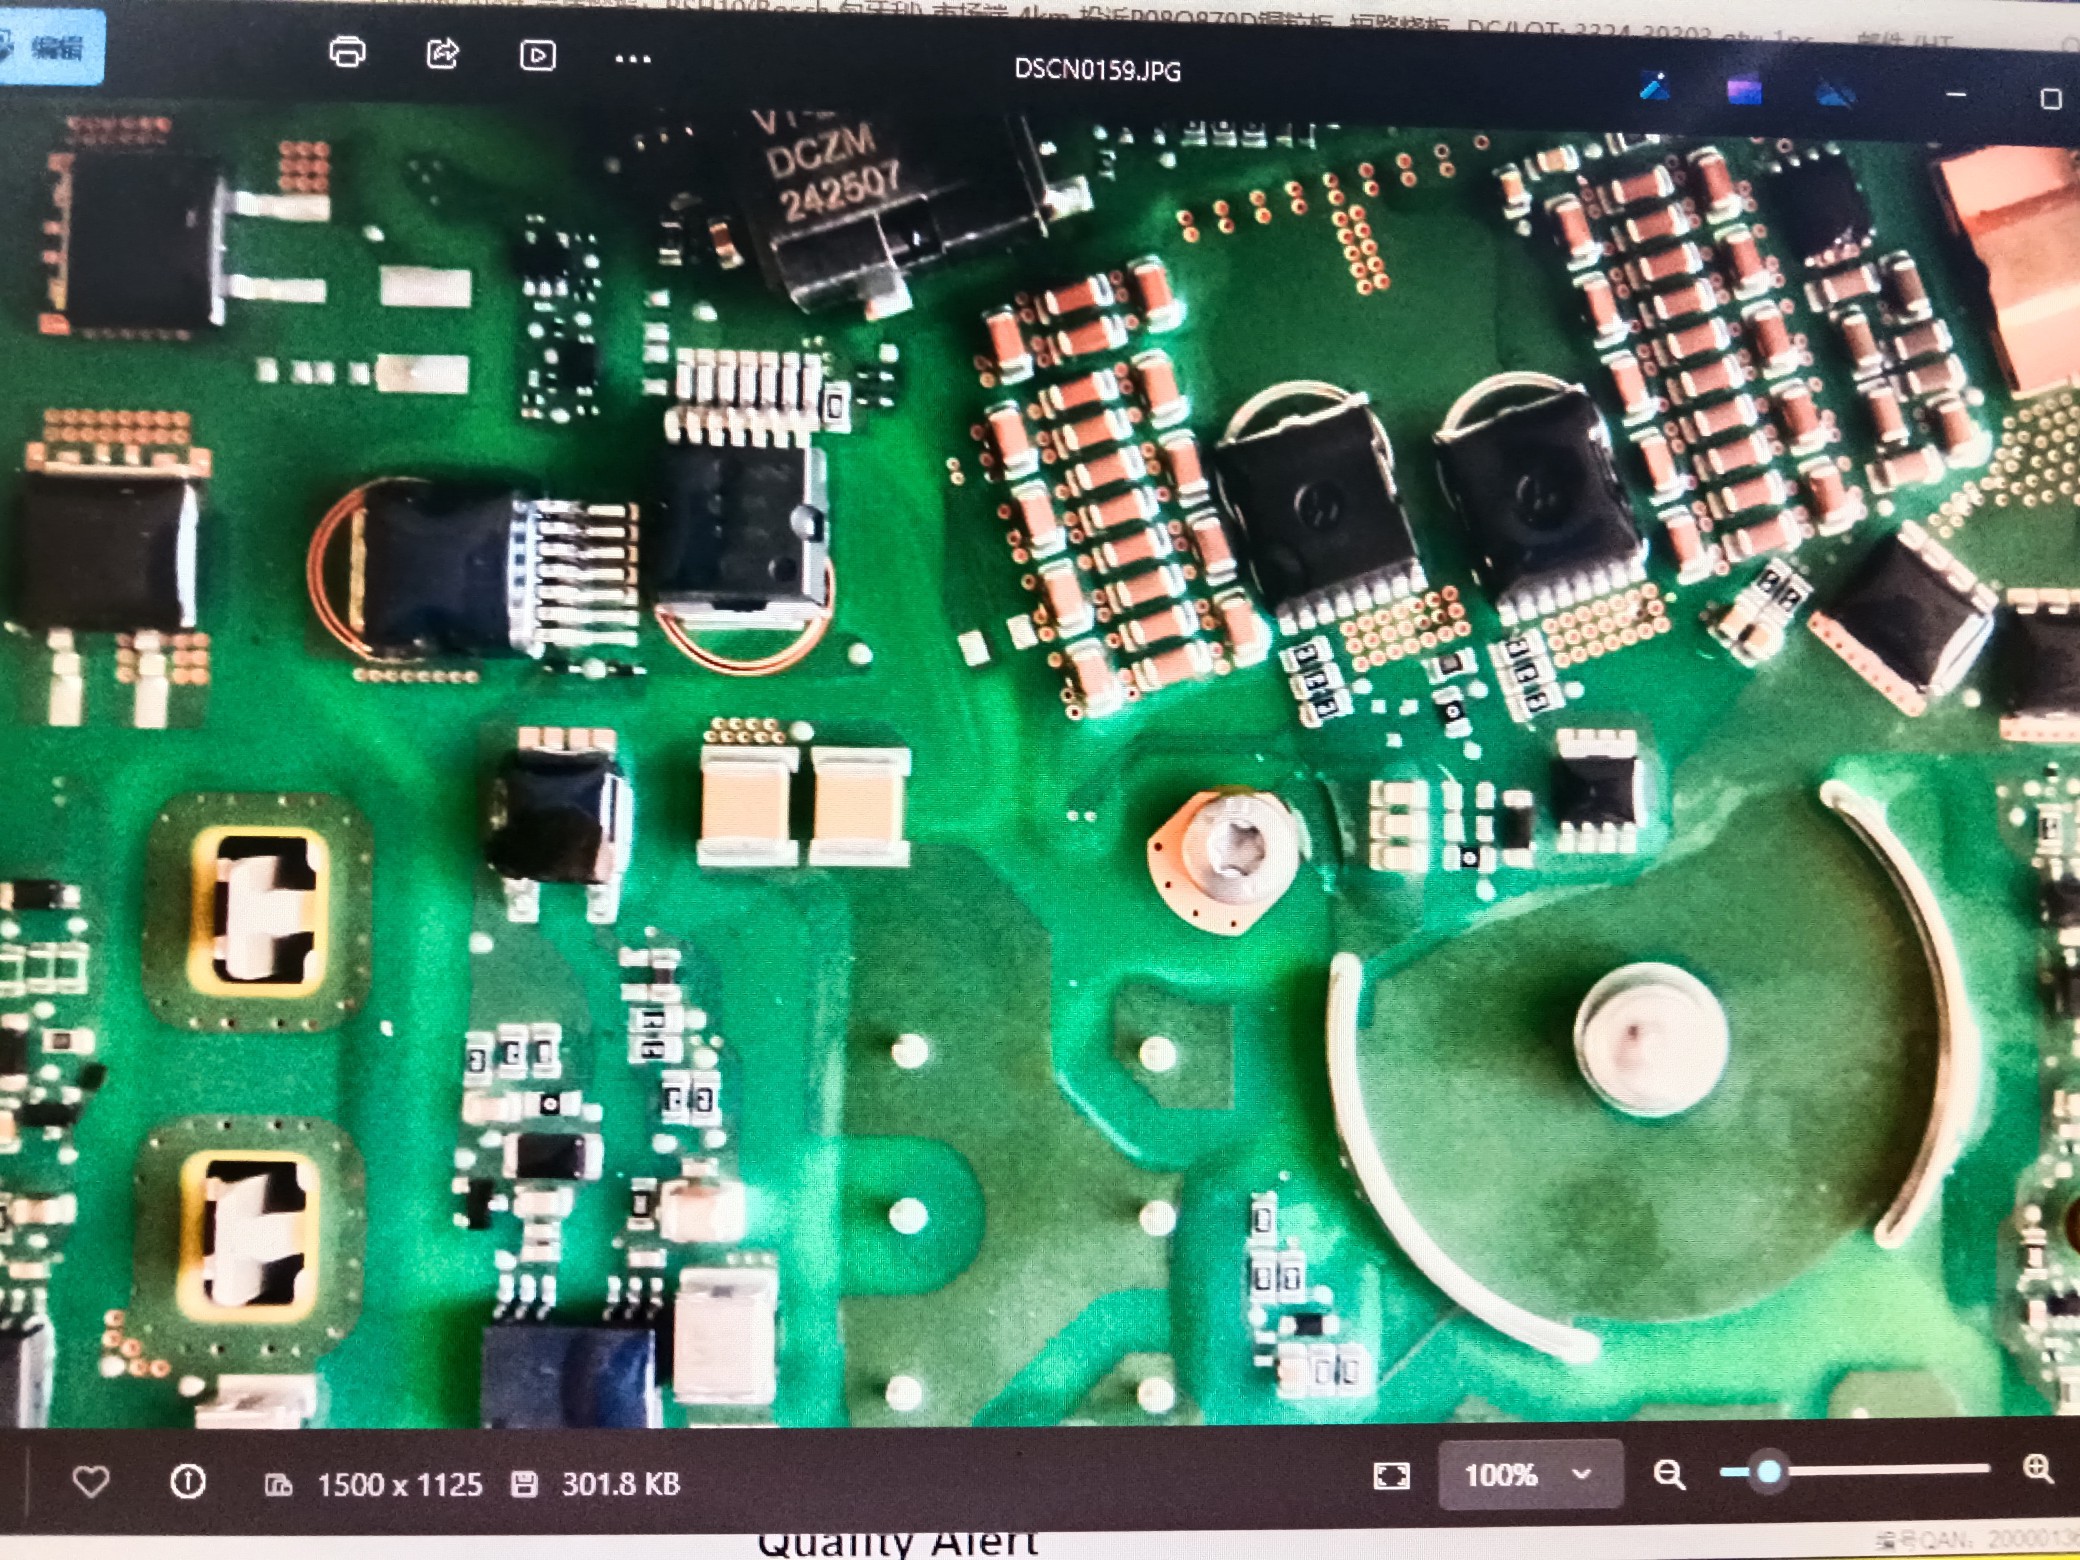Click the zoom out magnifier icon

tap(1668, 1474)
